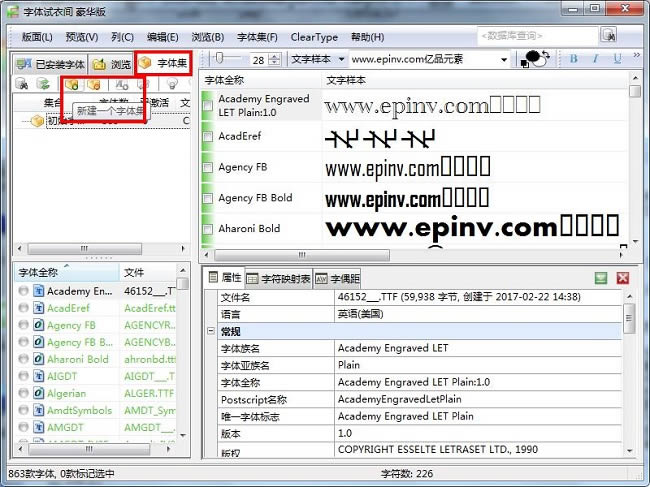
Task: Click the new font set icon
Action: [x=72, y=85]
